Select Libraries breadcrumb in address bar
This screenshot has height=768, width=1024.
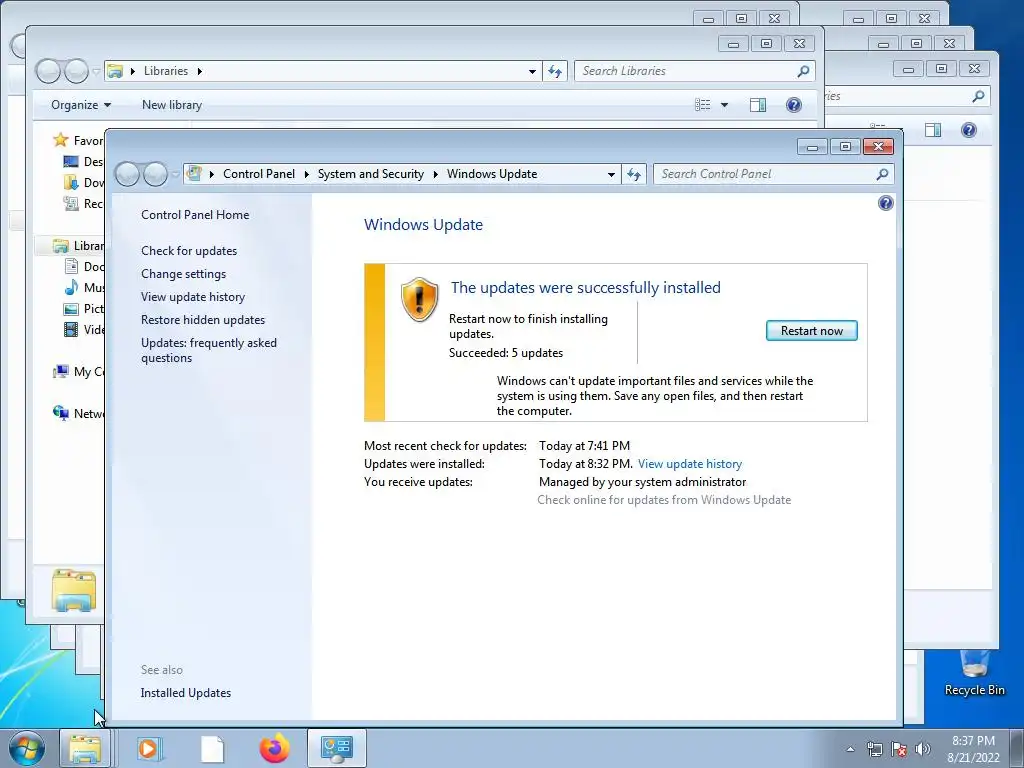166,71
